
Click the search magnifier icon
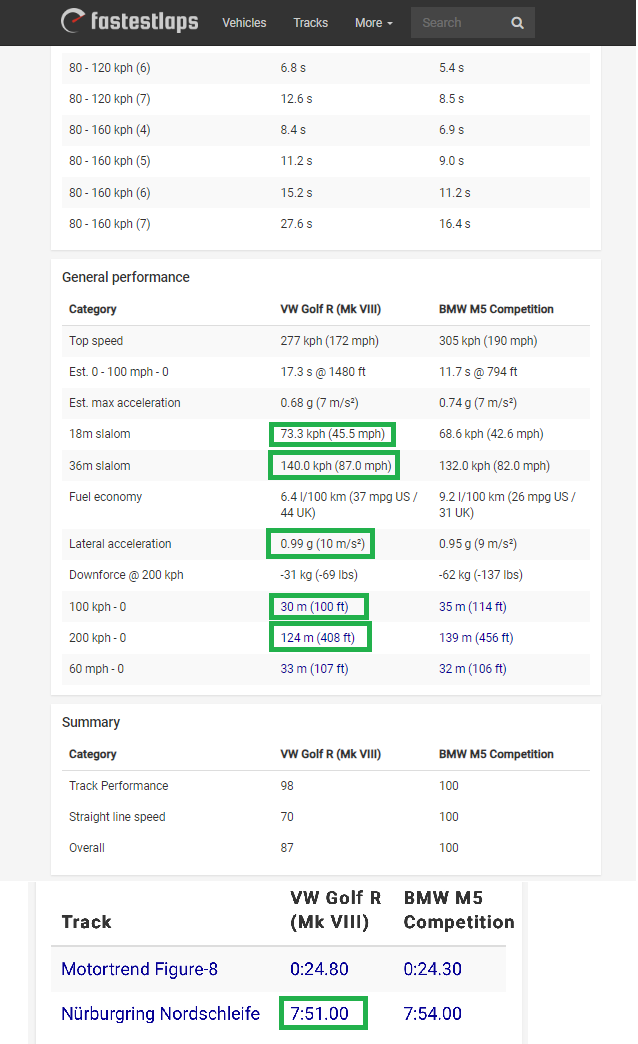point(517,23)
